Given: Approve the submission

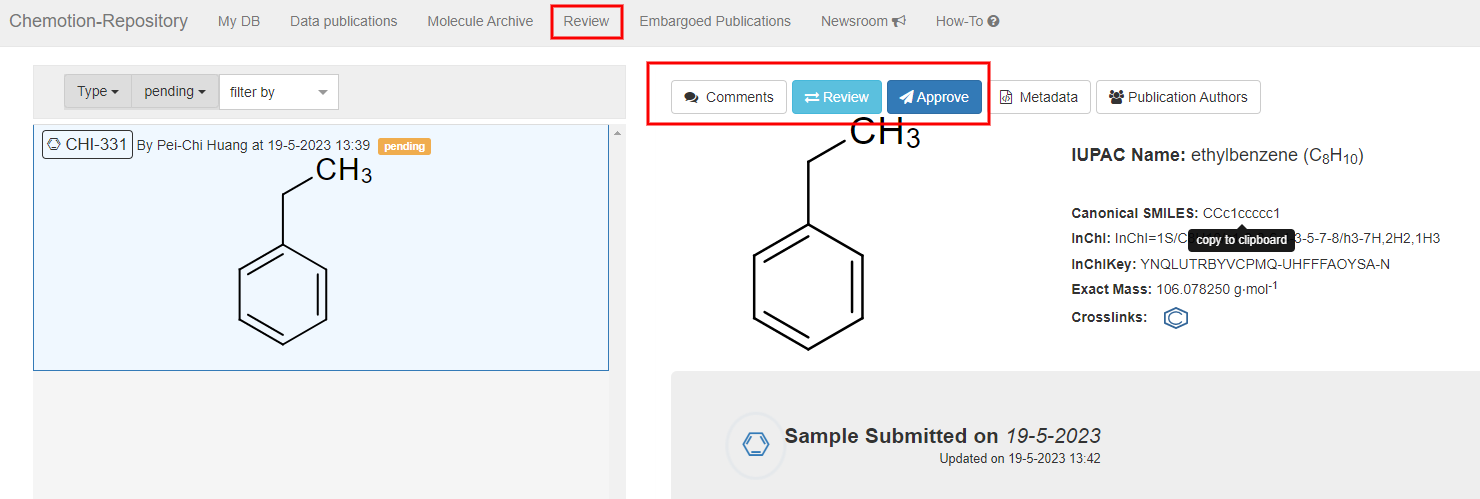Looking at the screenshot, I should (x=934, y=97).
